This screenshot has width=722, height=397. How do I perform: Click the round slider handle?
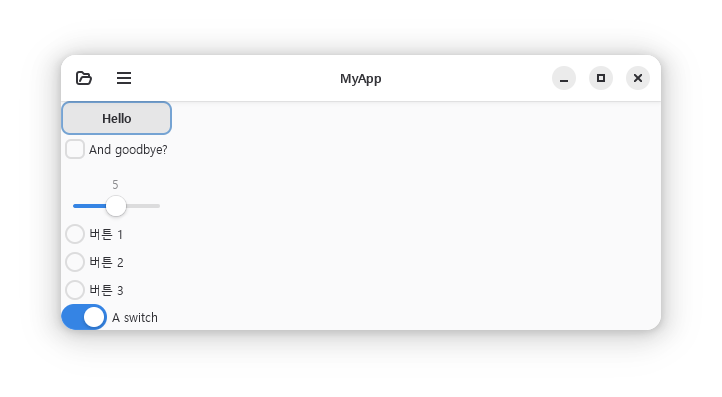coord(116,206)
